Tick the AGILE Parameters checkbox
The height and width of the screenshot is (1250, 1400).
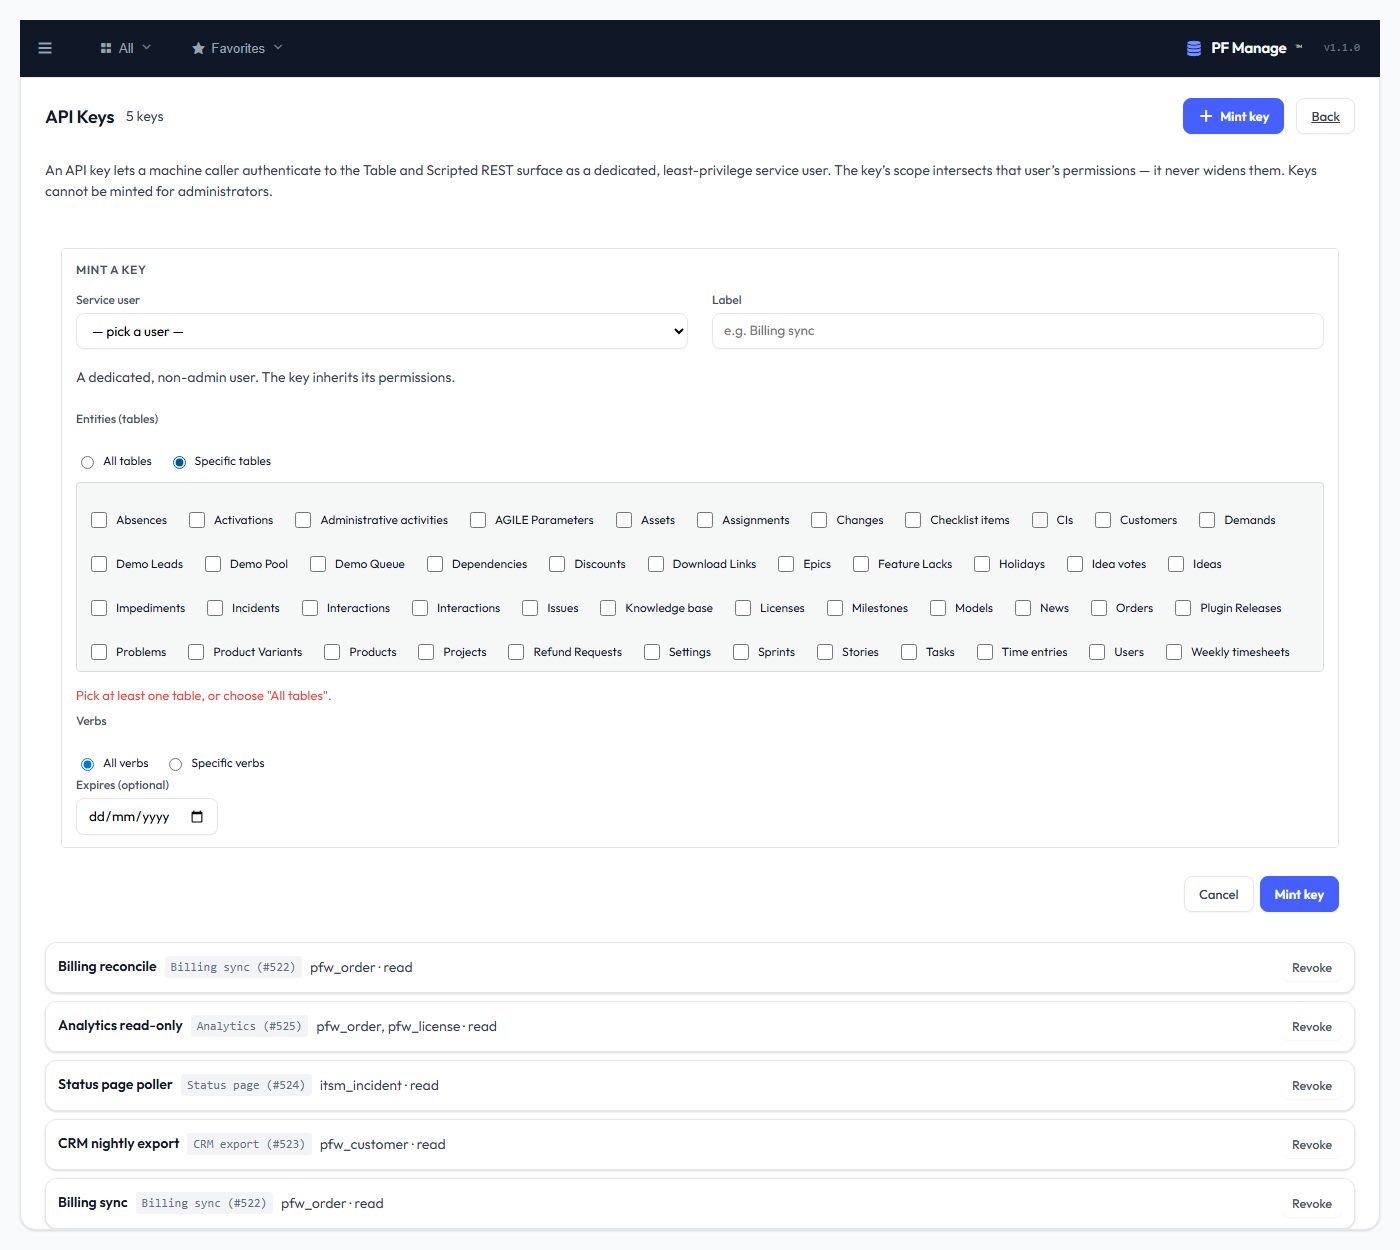(478, 520)
